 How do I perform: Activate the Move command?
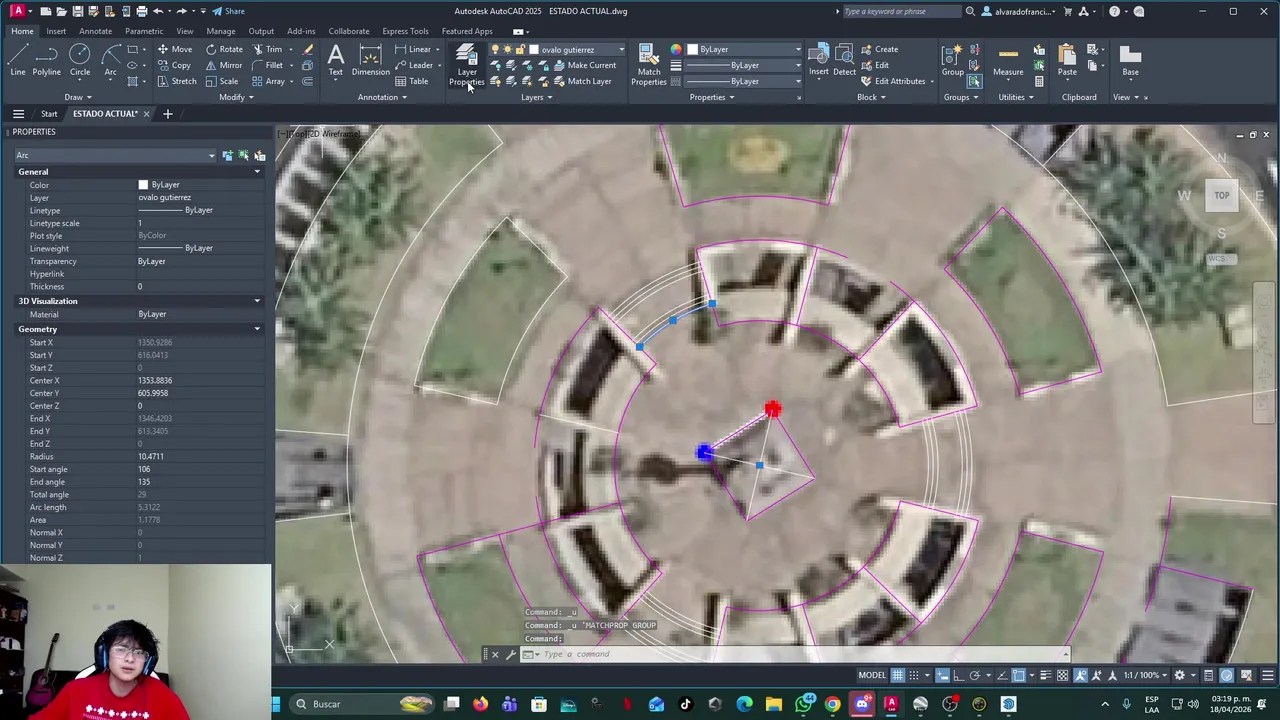[x=174, y=49]
